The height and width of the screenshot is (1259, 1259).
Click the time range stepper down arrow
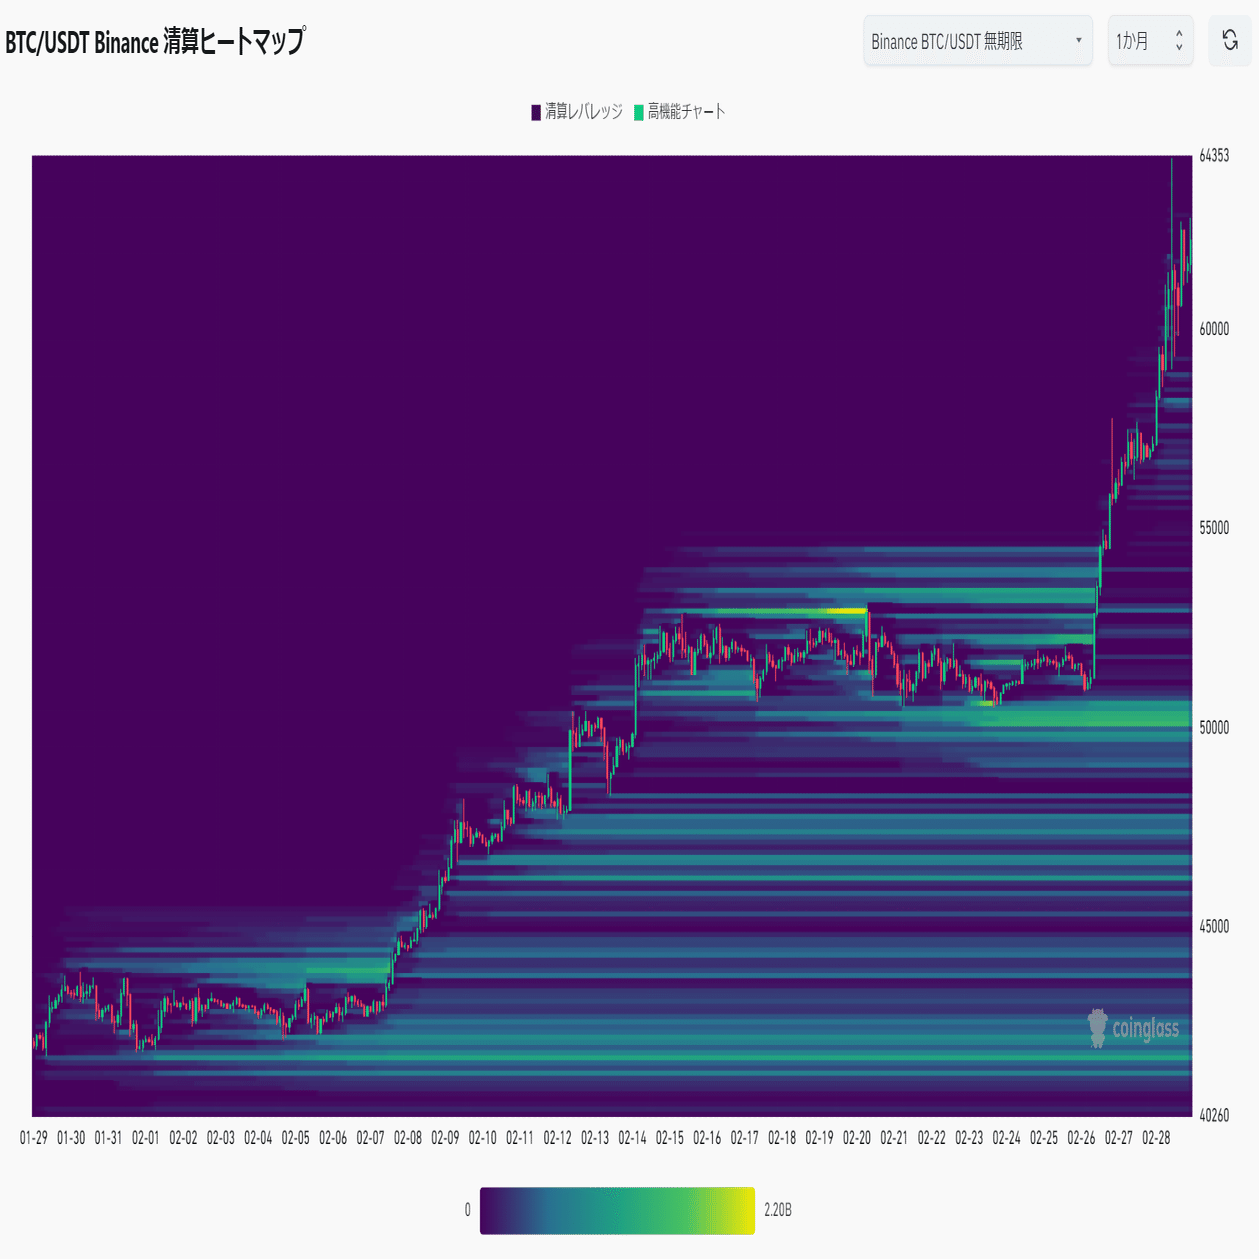pyautogui.click(x=1179, y=47)
